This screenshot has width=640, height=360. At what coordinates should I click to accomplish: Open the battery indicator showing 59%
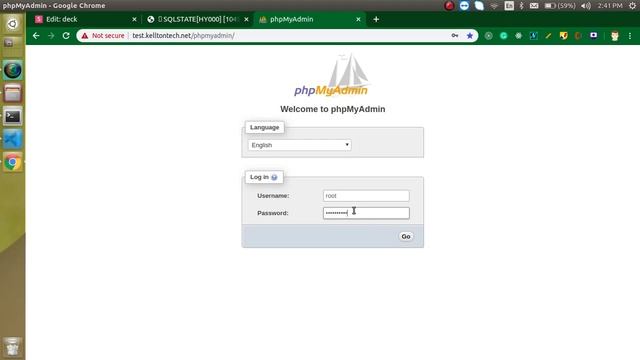pyautogui.click(x=560, y=6)
